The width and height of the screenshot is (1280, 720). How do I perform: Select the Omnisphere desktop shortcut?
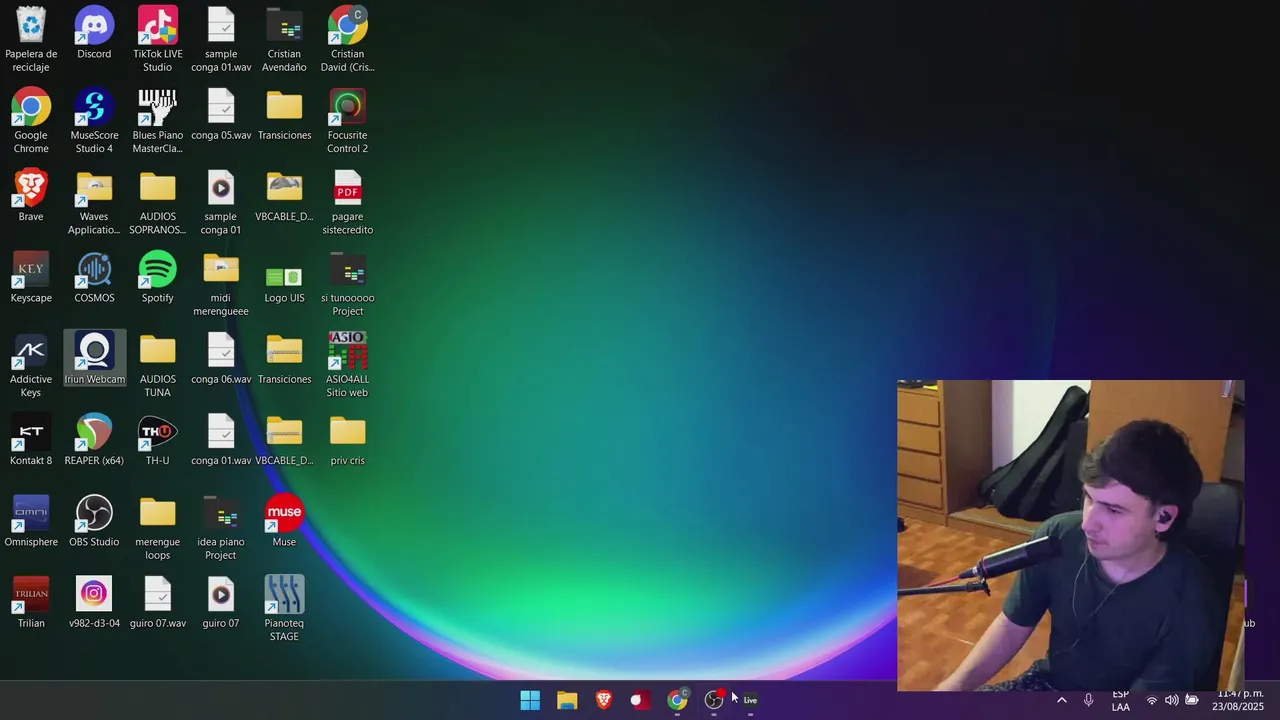pos(31,522)
